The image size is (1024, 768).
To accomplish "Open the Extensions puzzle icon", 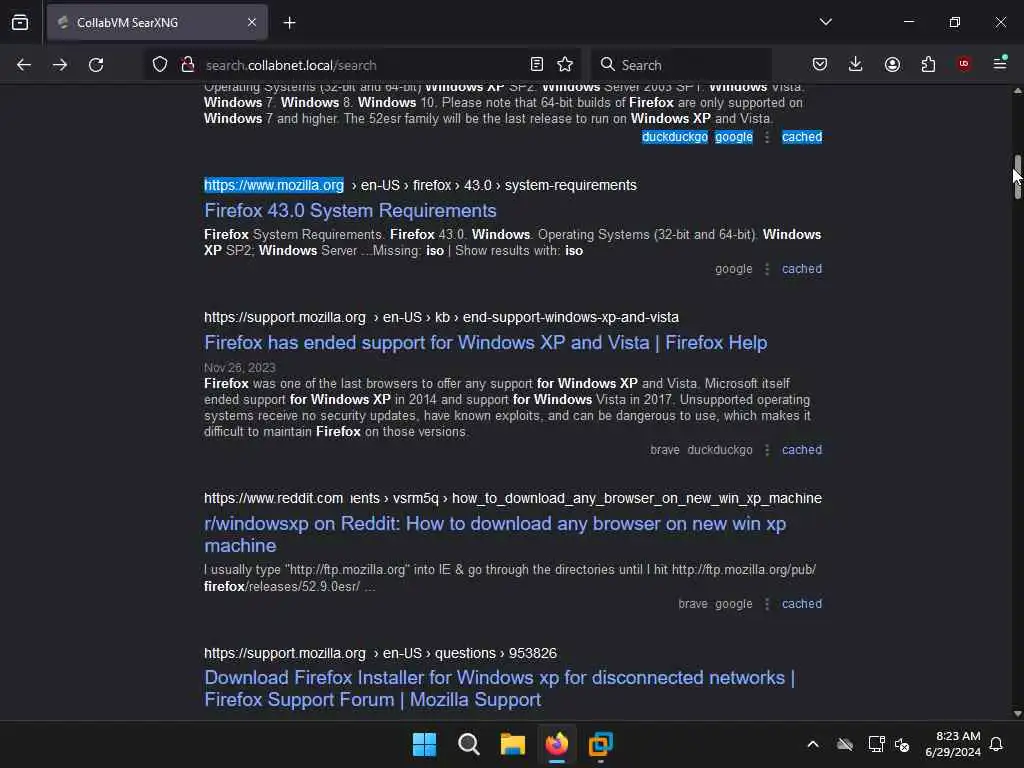I will point(928,64).
